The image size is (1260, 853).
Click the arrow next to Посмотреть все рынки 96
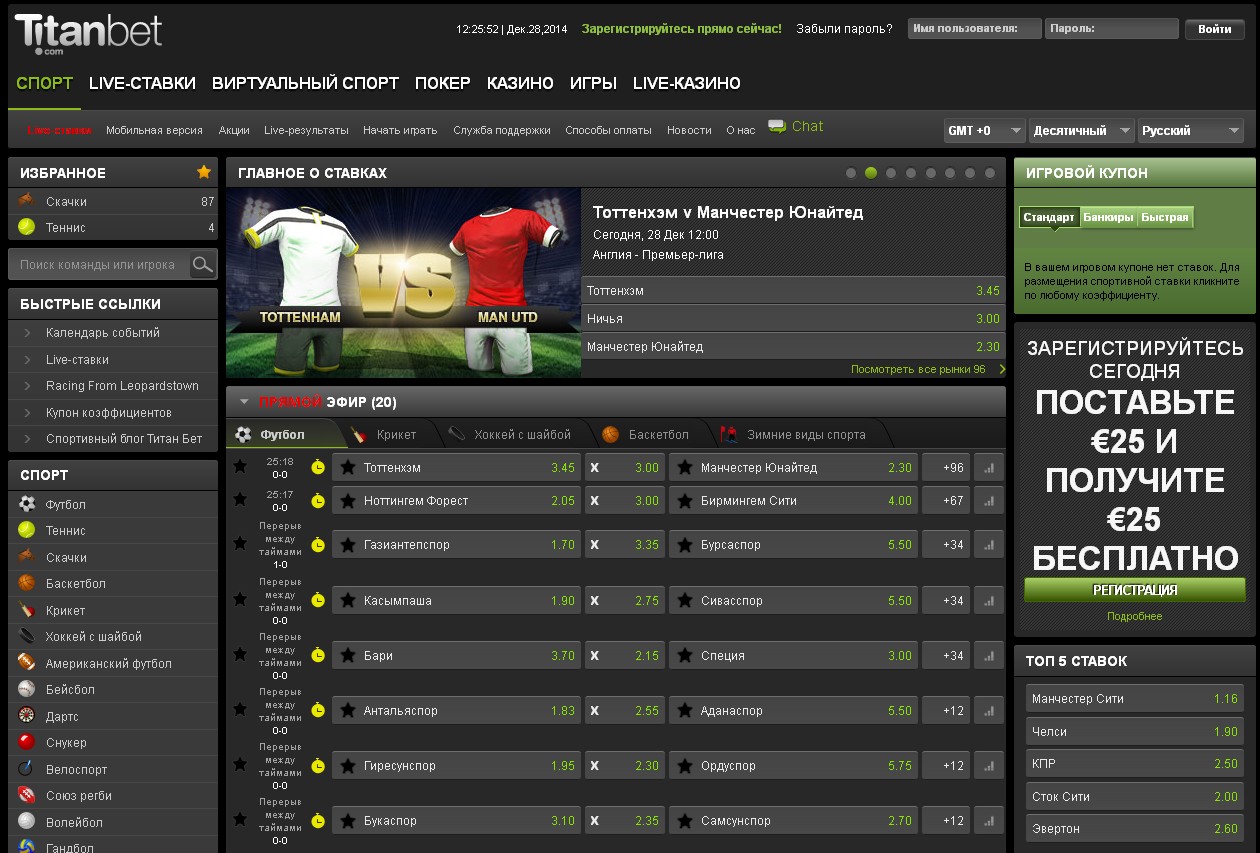click(1001, 369)
